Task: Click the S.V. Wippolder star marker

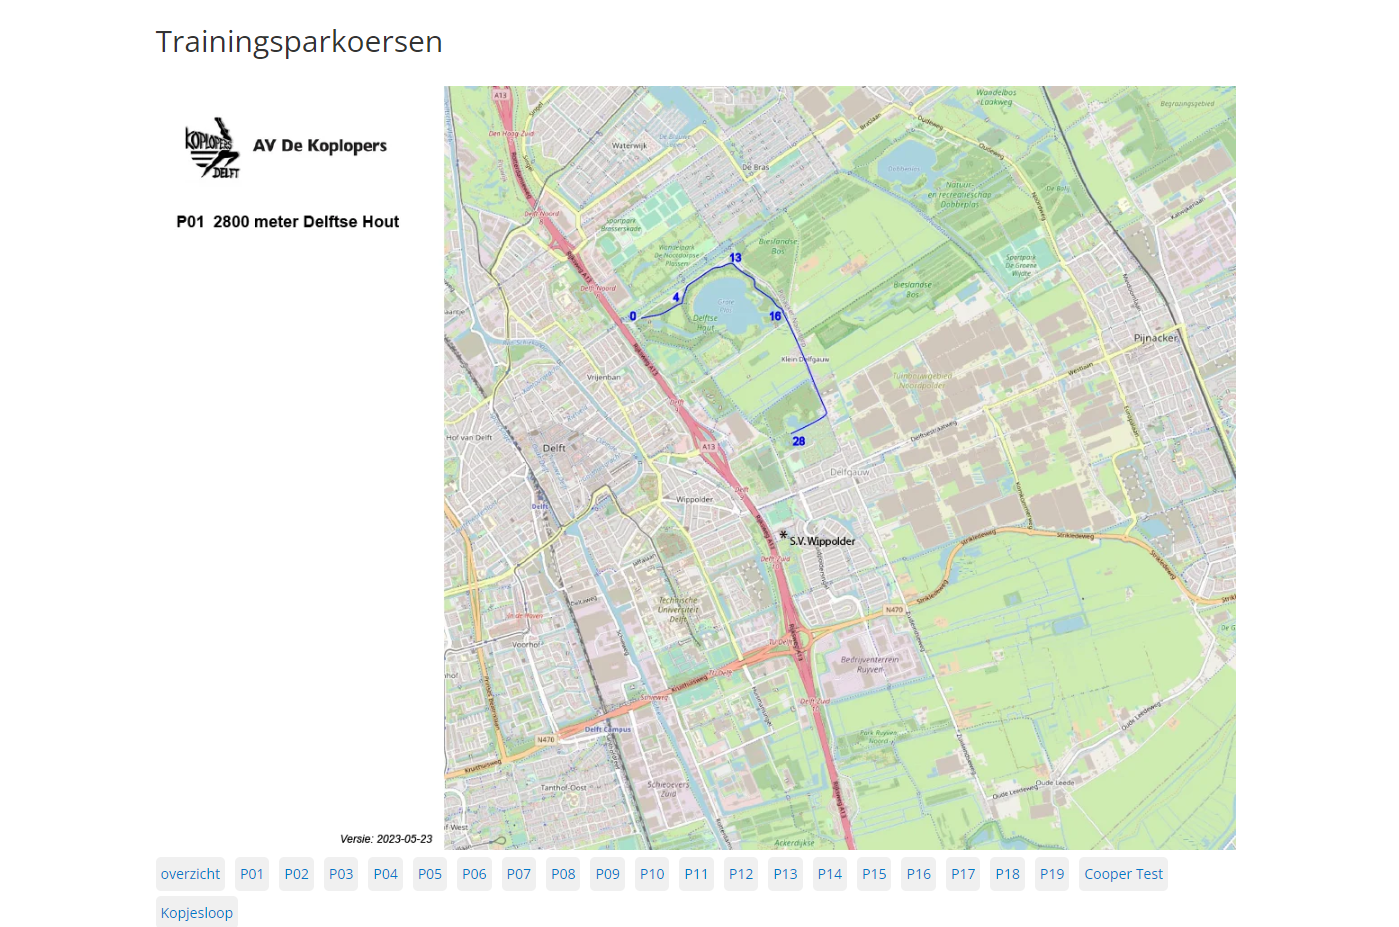Action: tap(783, 536)
